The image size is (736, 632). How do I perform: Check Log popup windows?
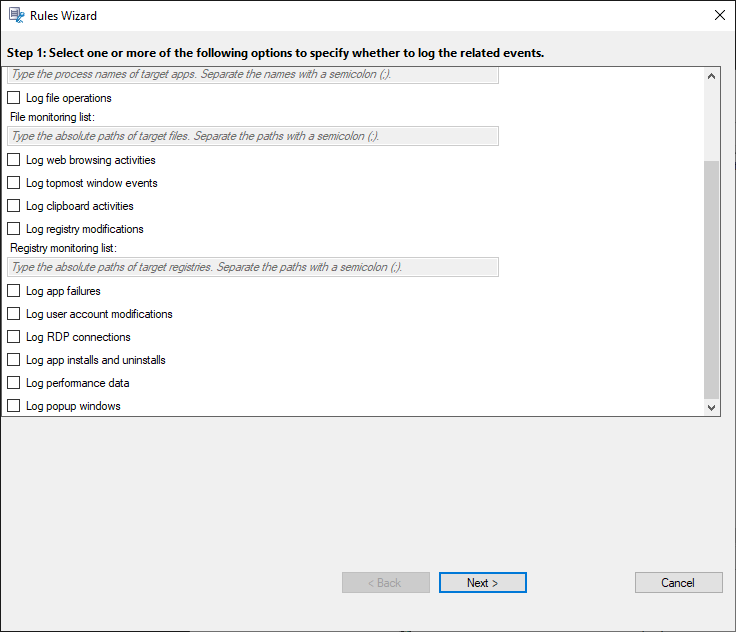[14, 406]
